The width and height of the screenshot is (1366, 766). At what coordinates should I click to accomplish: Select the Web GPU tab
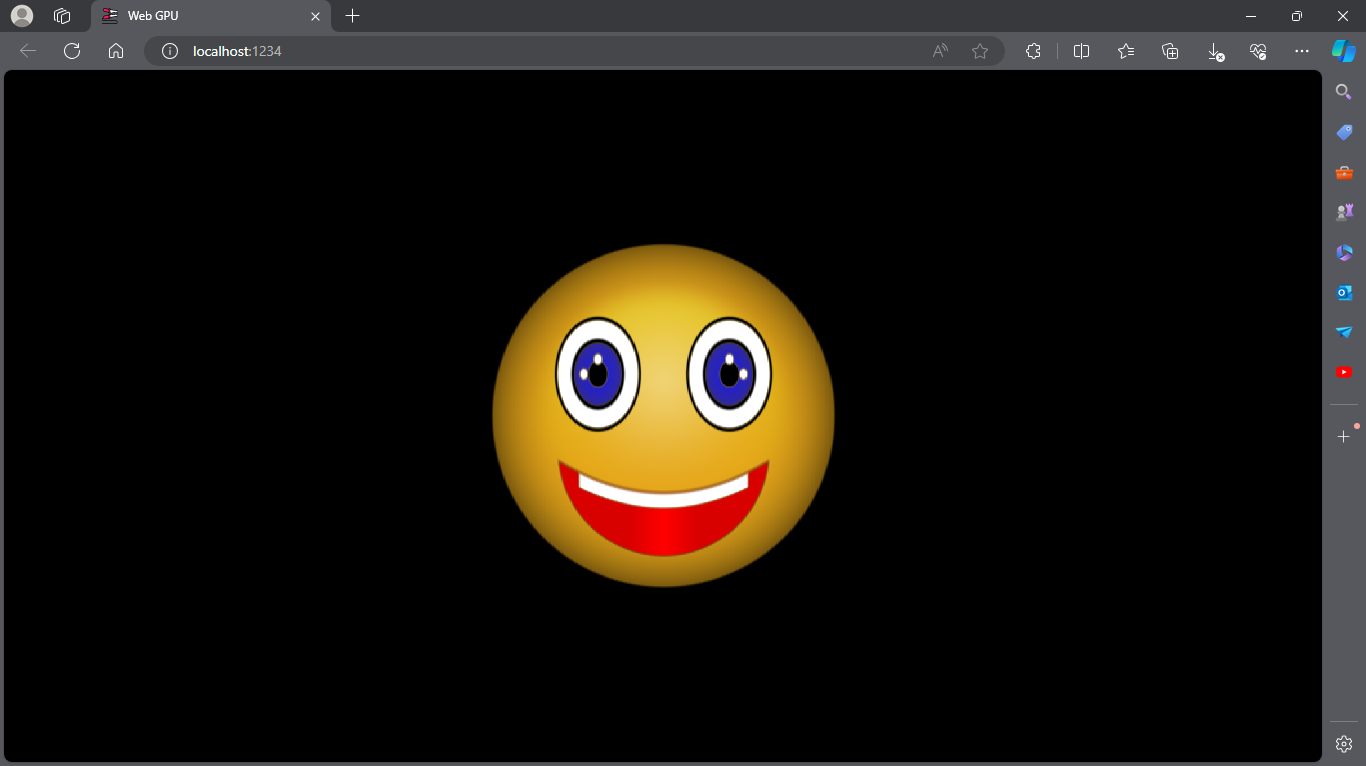click(200, 16)
